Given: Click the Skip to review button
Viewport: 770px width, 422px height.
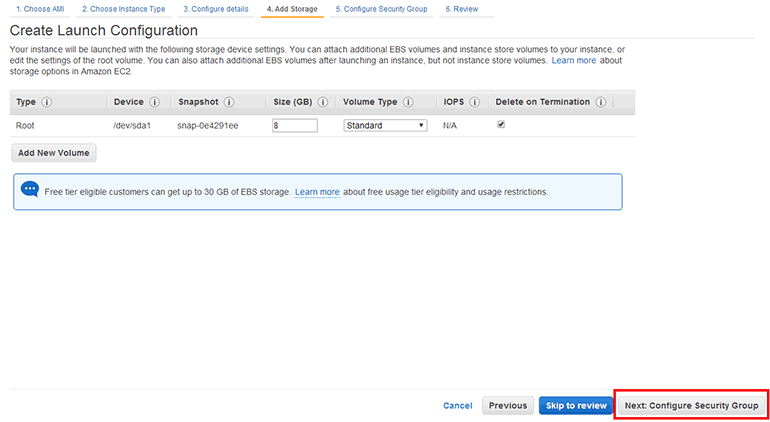Looking at the screenshot, I should (576, 405).
